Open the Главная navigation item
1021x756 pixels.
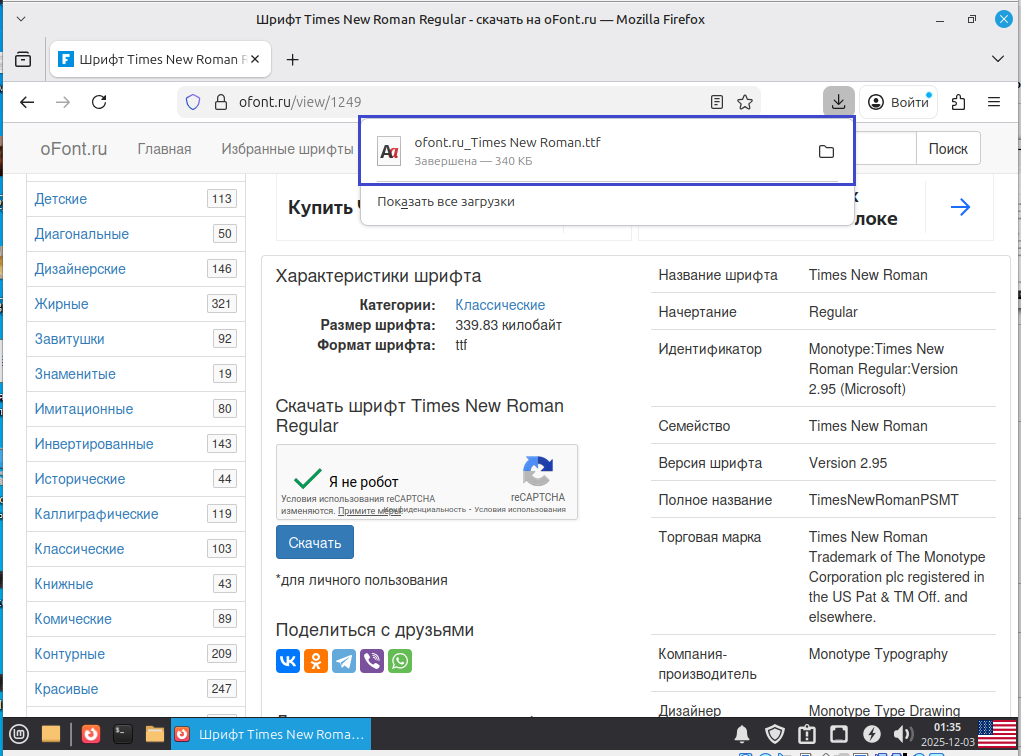tap(164, 149)
